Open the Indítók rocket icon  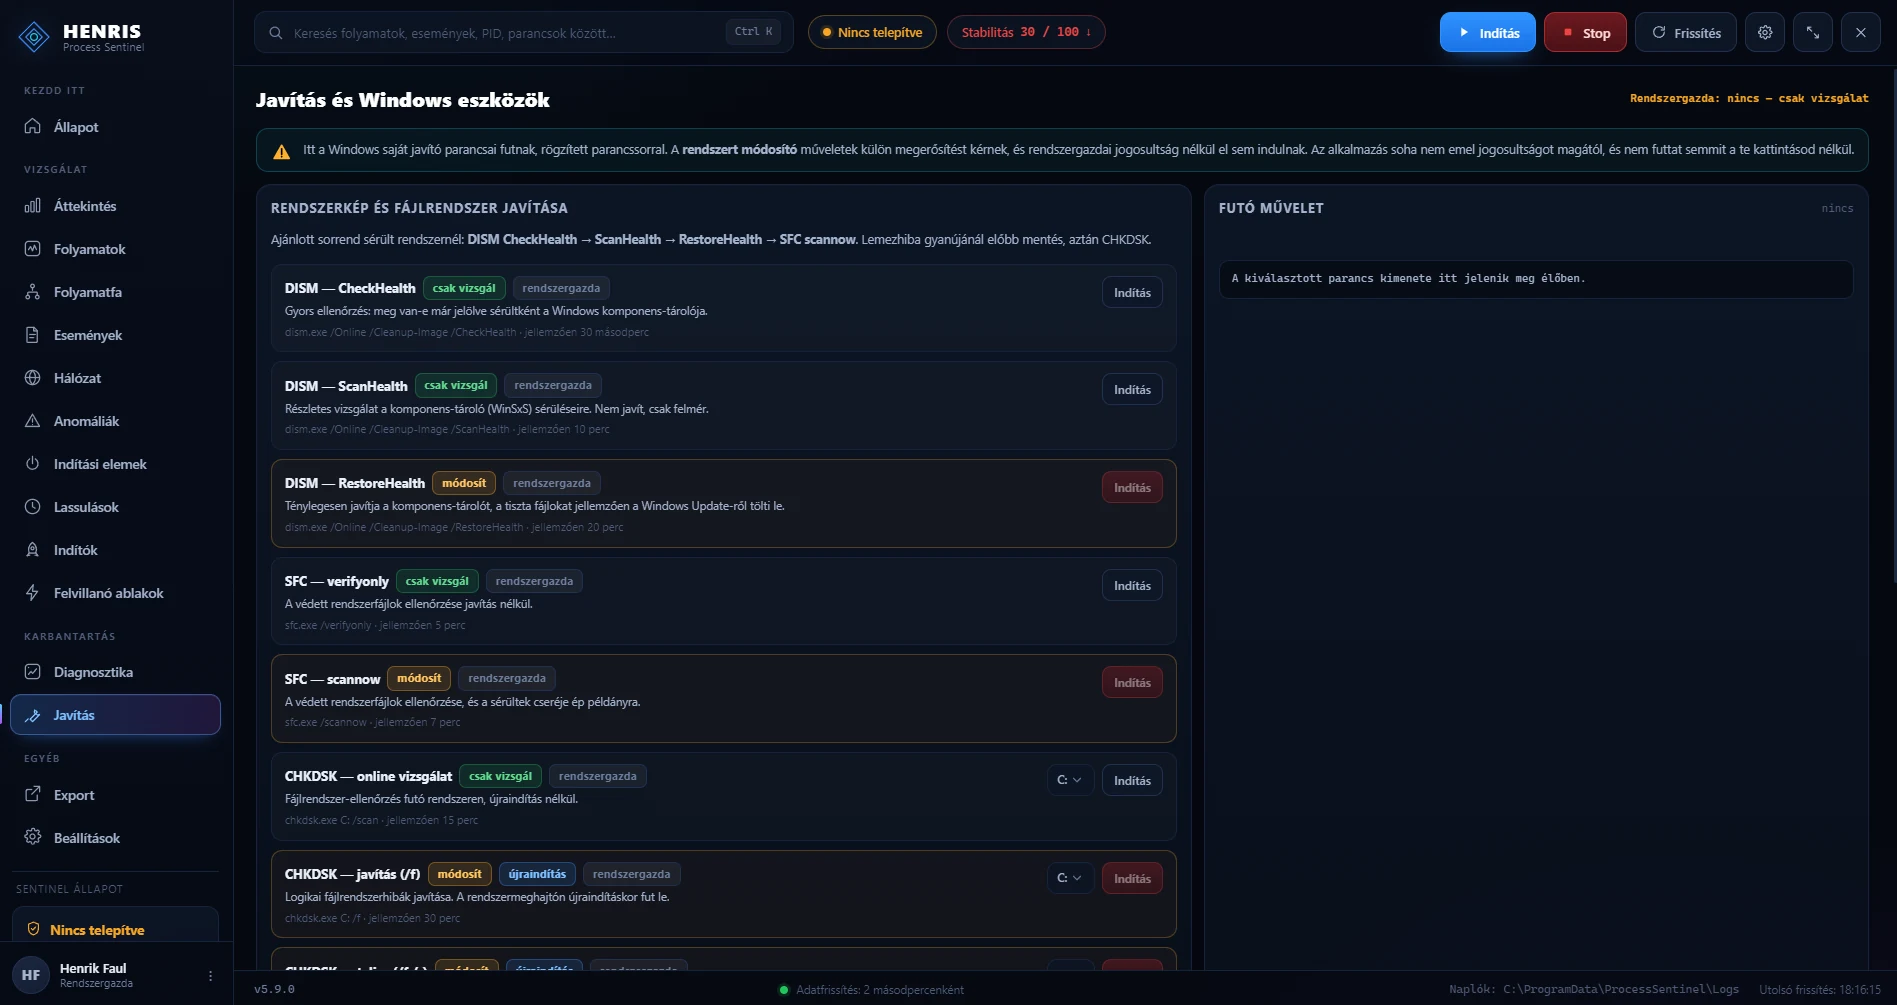[33, 549]
